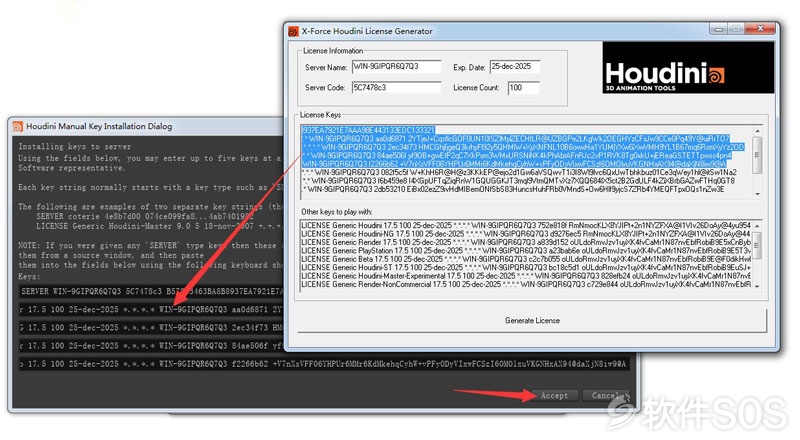
Task: Click highlighted License Keys line containing 84ae506f
Action: pyautogui.click(x=516, y=155)
